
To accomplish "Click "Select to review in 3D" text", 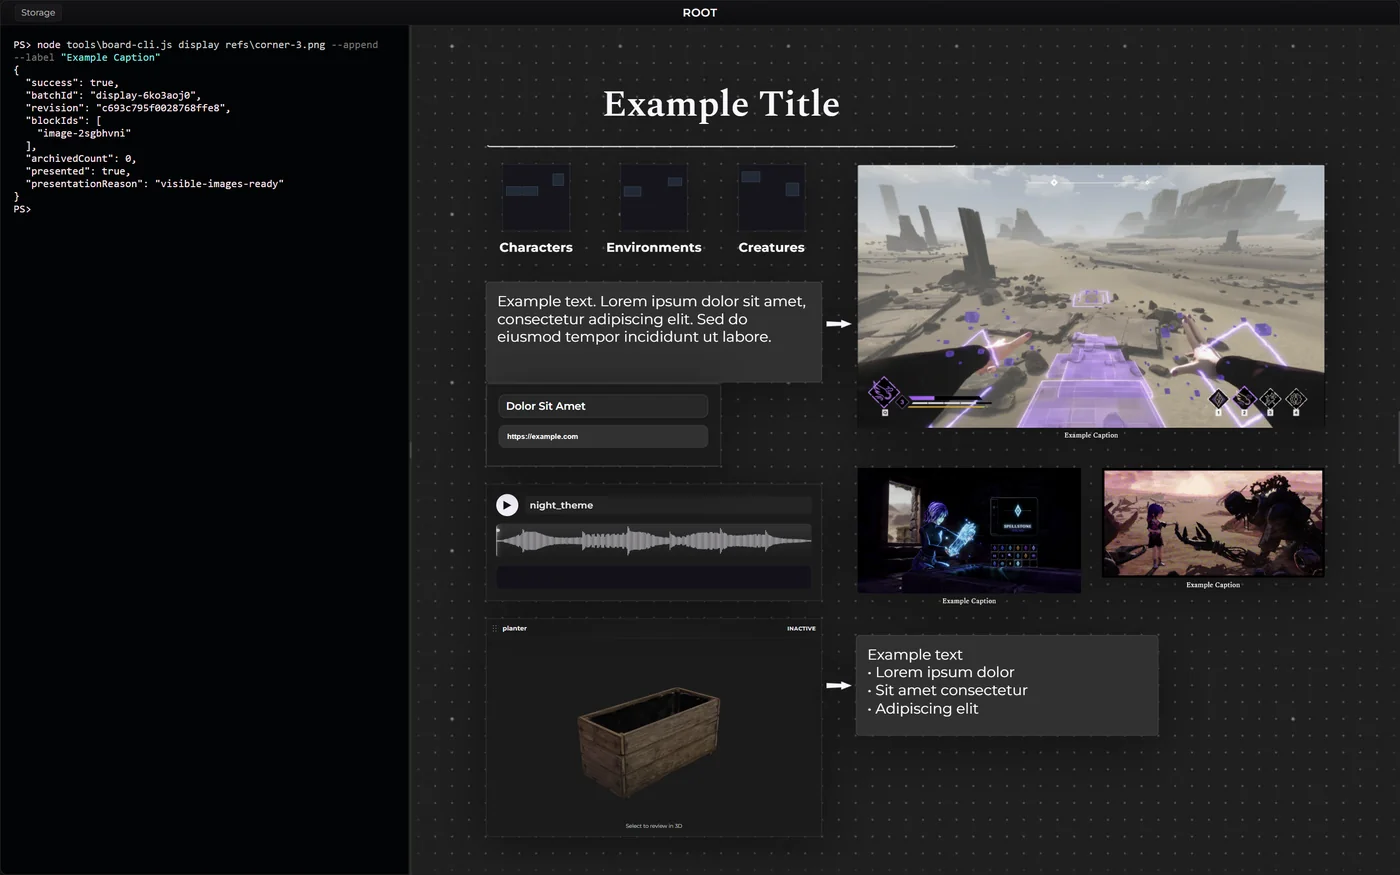I will coord(654,826).
